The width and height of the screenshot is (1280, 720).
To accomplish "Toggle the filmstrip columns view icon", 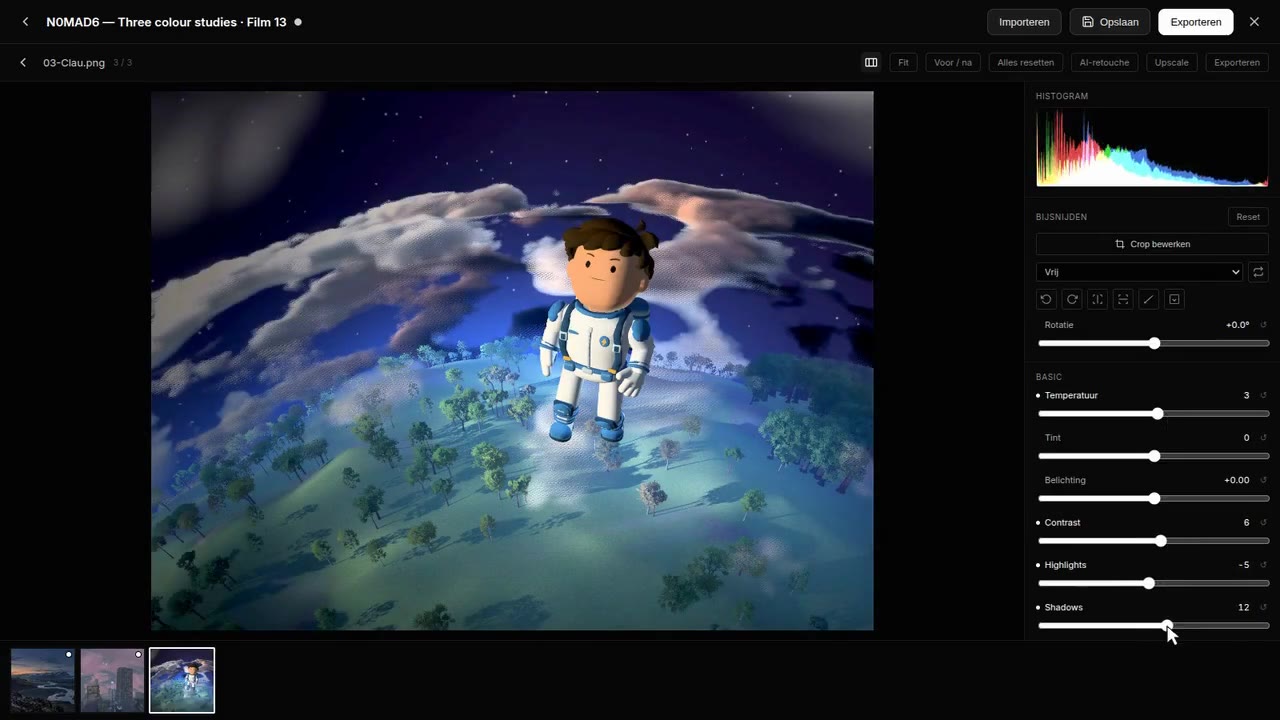I will tap(871, 62).
